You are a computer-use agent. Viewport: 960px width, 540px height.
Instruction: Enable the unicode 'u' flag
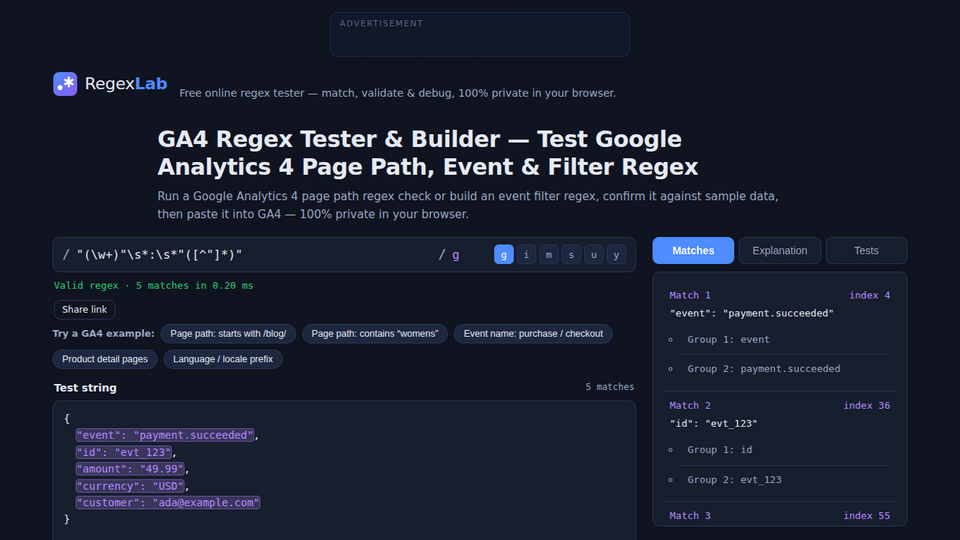(594, 255)
